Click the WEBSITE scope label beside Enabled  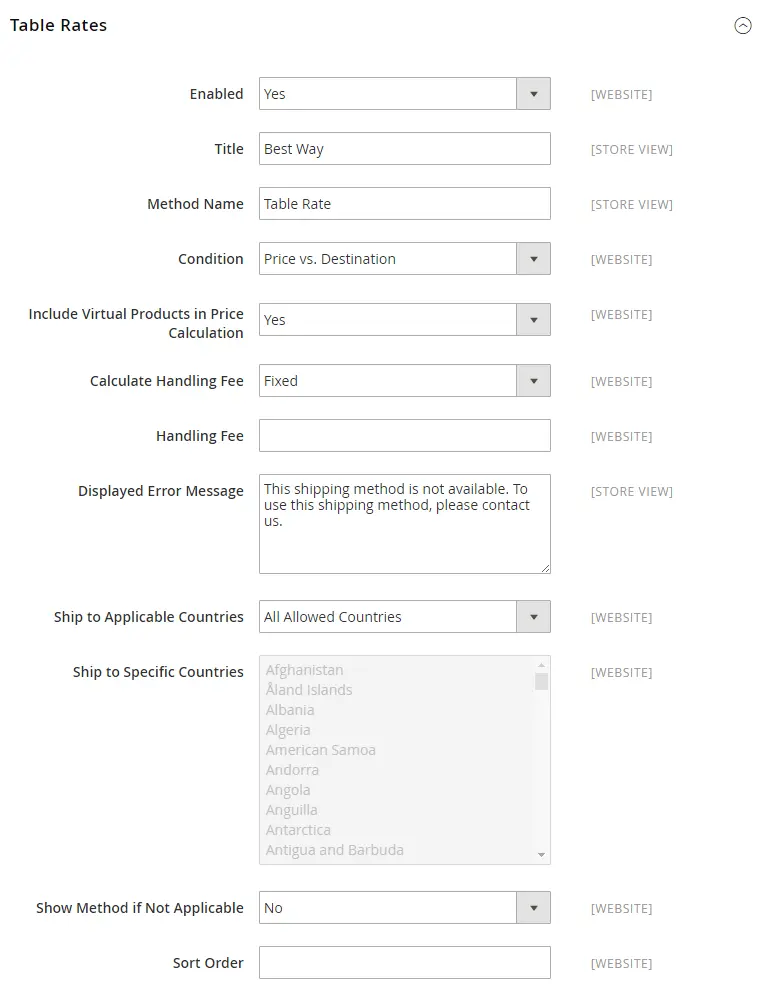(x=621, y=94)
